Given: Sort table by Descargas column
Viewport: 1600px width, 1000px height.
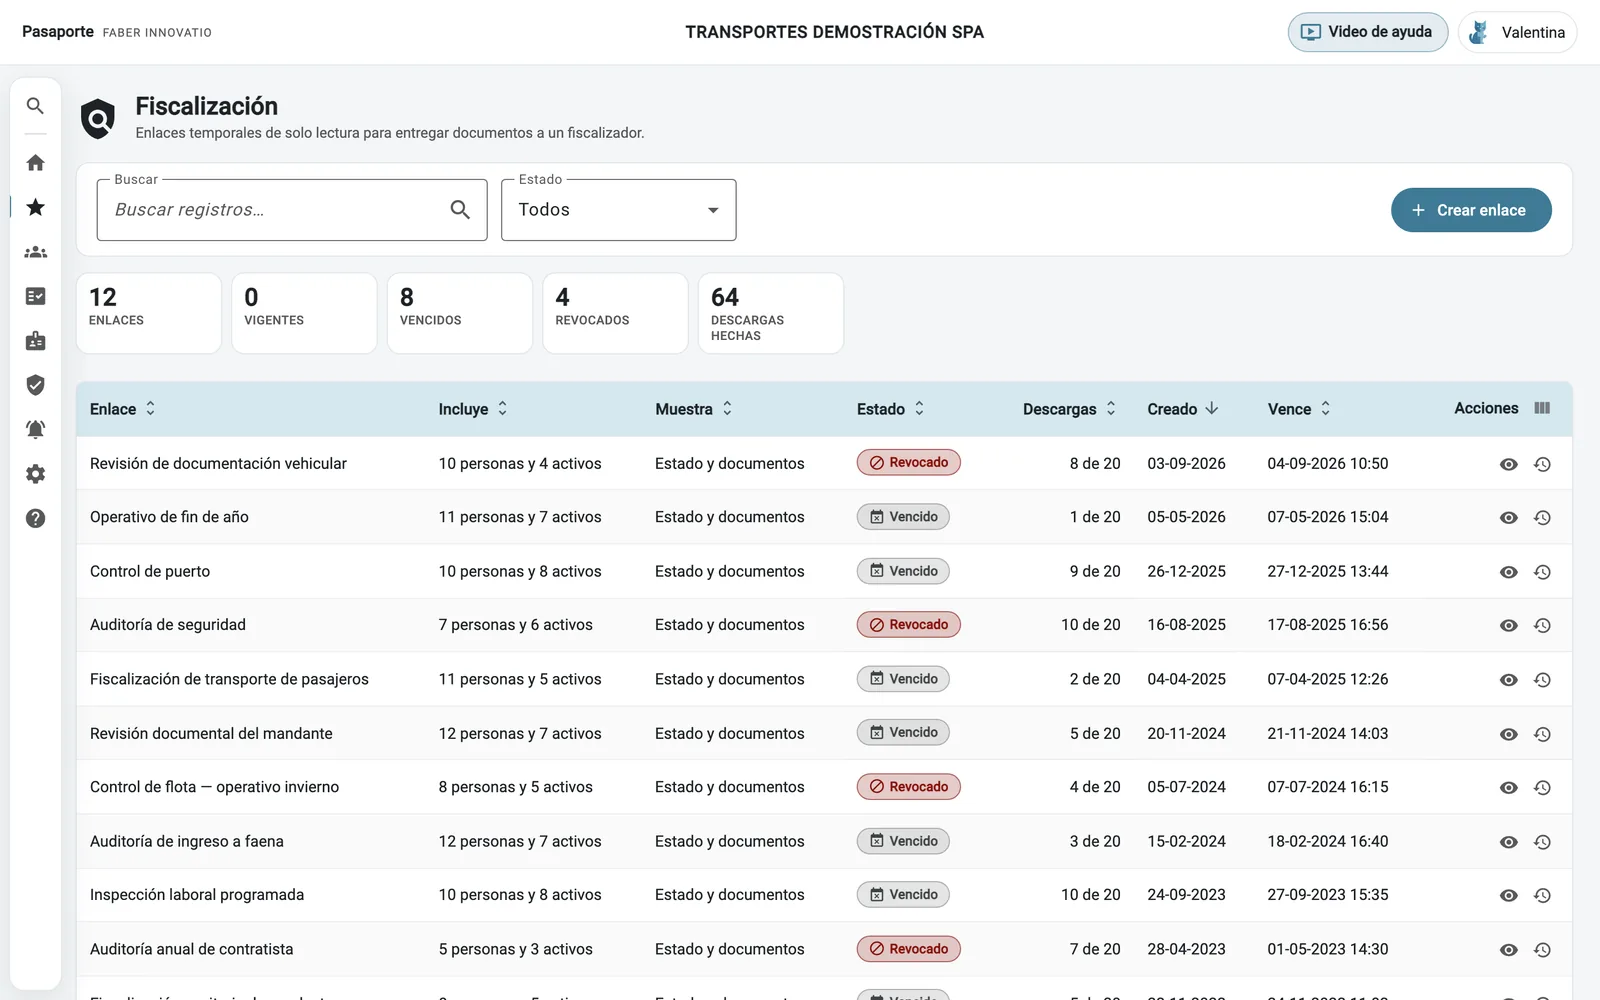Looking at the screenshot, I should tap(1069, 409).
